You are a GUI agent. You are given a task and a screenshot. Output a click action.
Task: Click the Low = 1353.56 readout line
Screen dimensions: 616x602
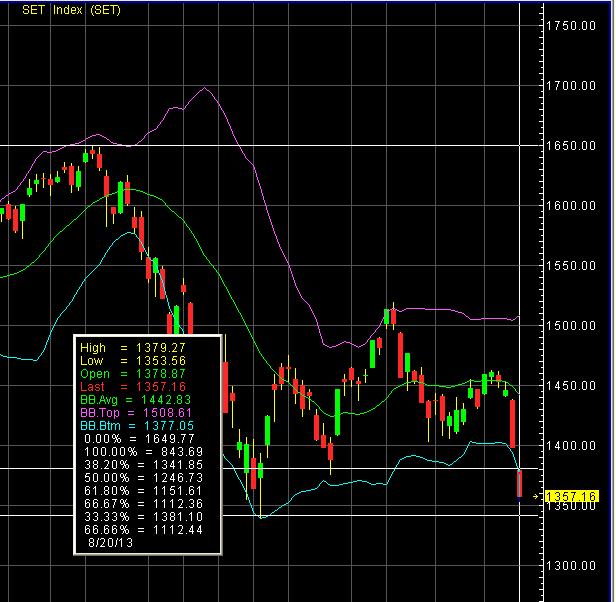coord(133,361)
